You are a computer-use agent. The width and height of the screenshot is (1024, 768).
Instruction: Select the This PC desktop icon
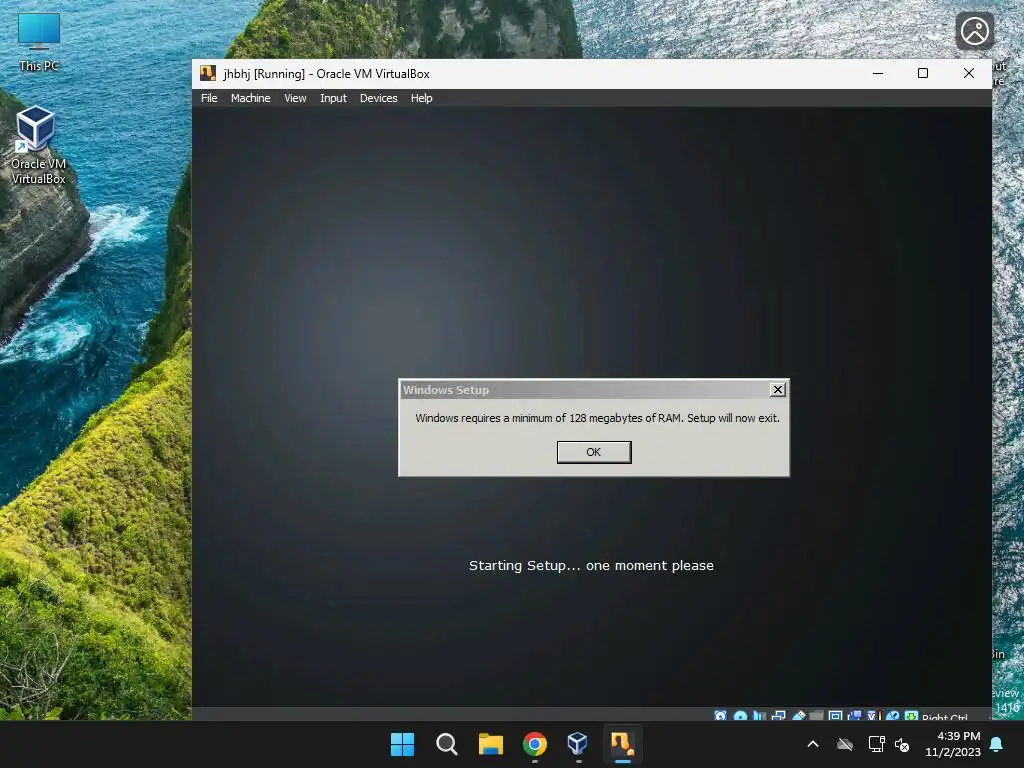39,42
